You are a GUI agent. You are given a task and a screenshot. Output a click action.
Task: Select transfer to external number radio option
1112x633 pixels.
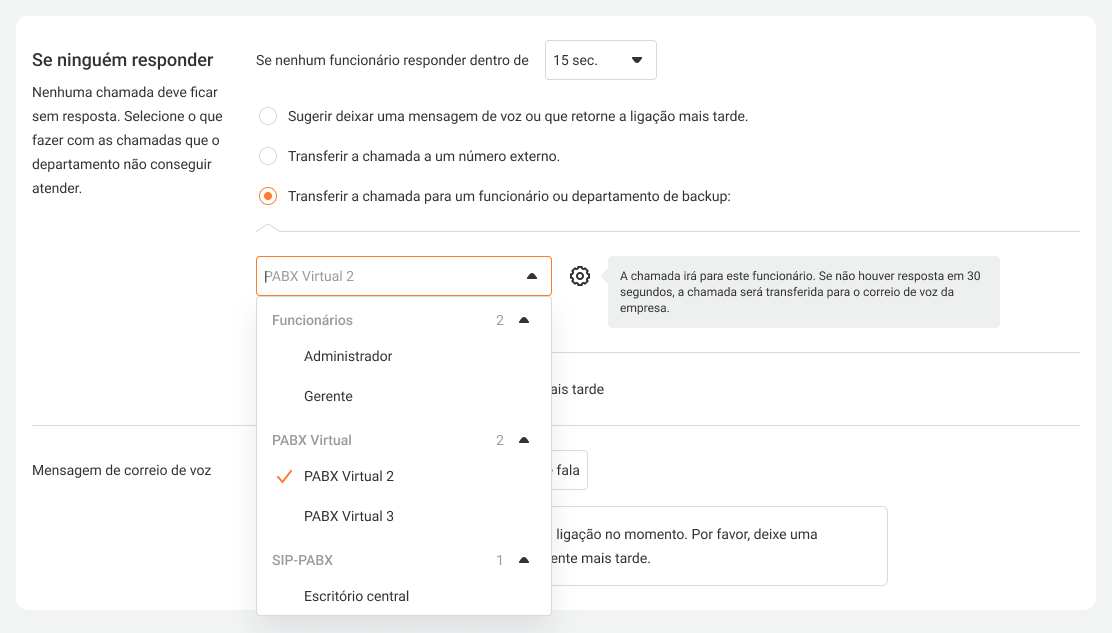pyautogui.click(x=268, y=156)
